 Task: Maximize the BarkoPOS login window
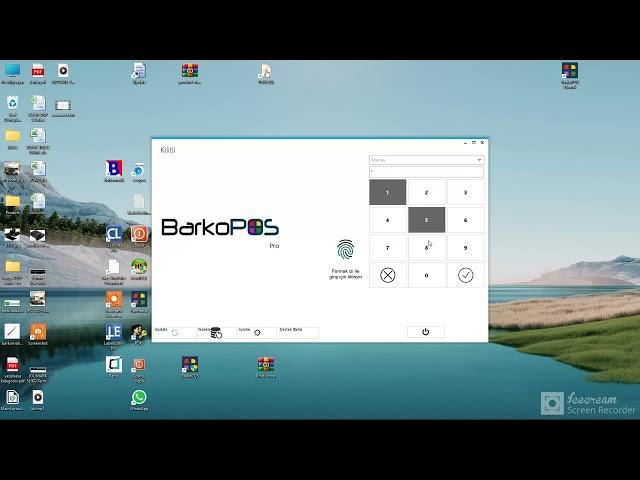tap(474, 143)
